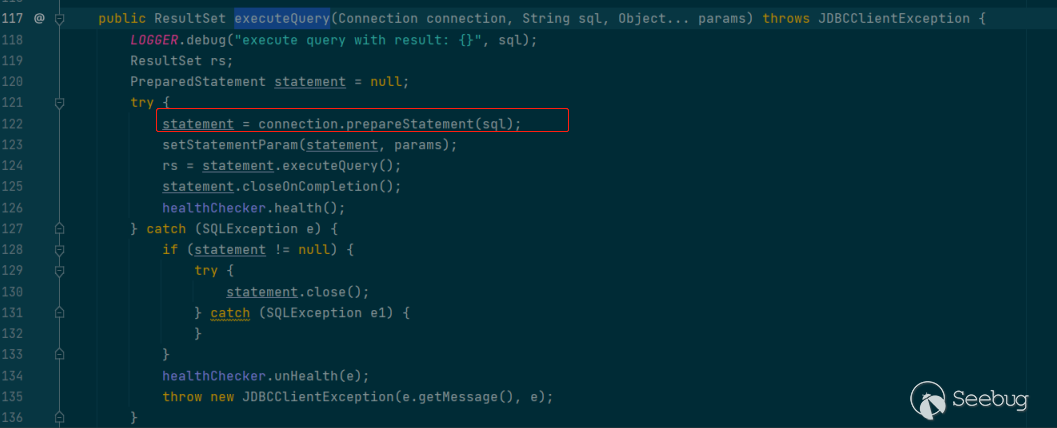
Task: Click the @ gutter icon on line 117
Action: (x=39, y=18)
